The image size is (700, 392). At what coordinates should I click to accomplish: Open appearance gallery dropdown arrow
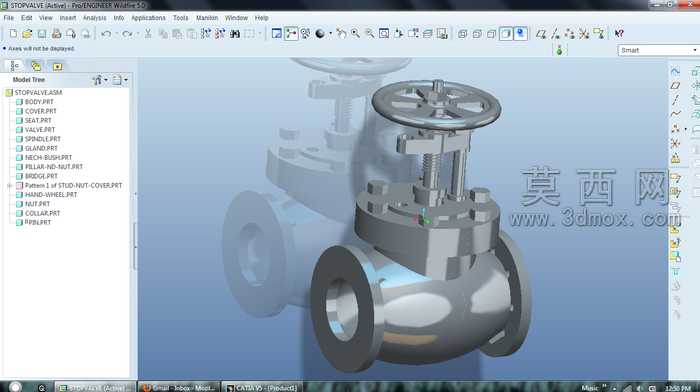click(330, 33)
